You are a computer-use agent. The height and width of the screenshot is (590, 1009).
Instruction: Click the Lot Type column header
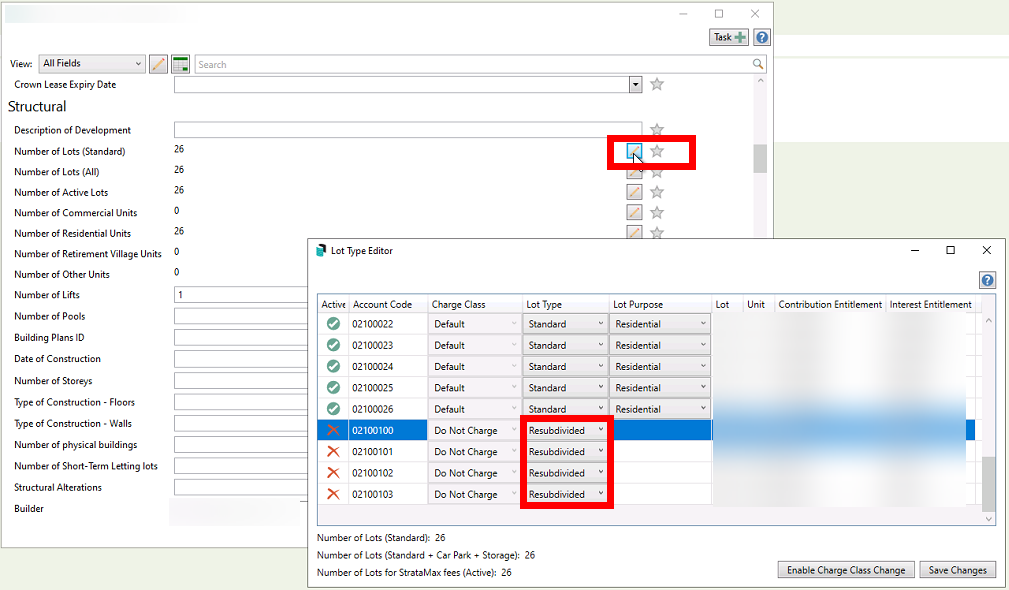[x=566, y=304]
